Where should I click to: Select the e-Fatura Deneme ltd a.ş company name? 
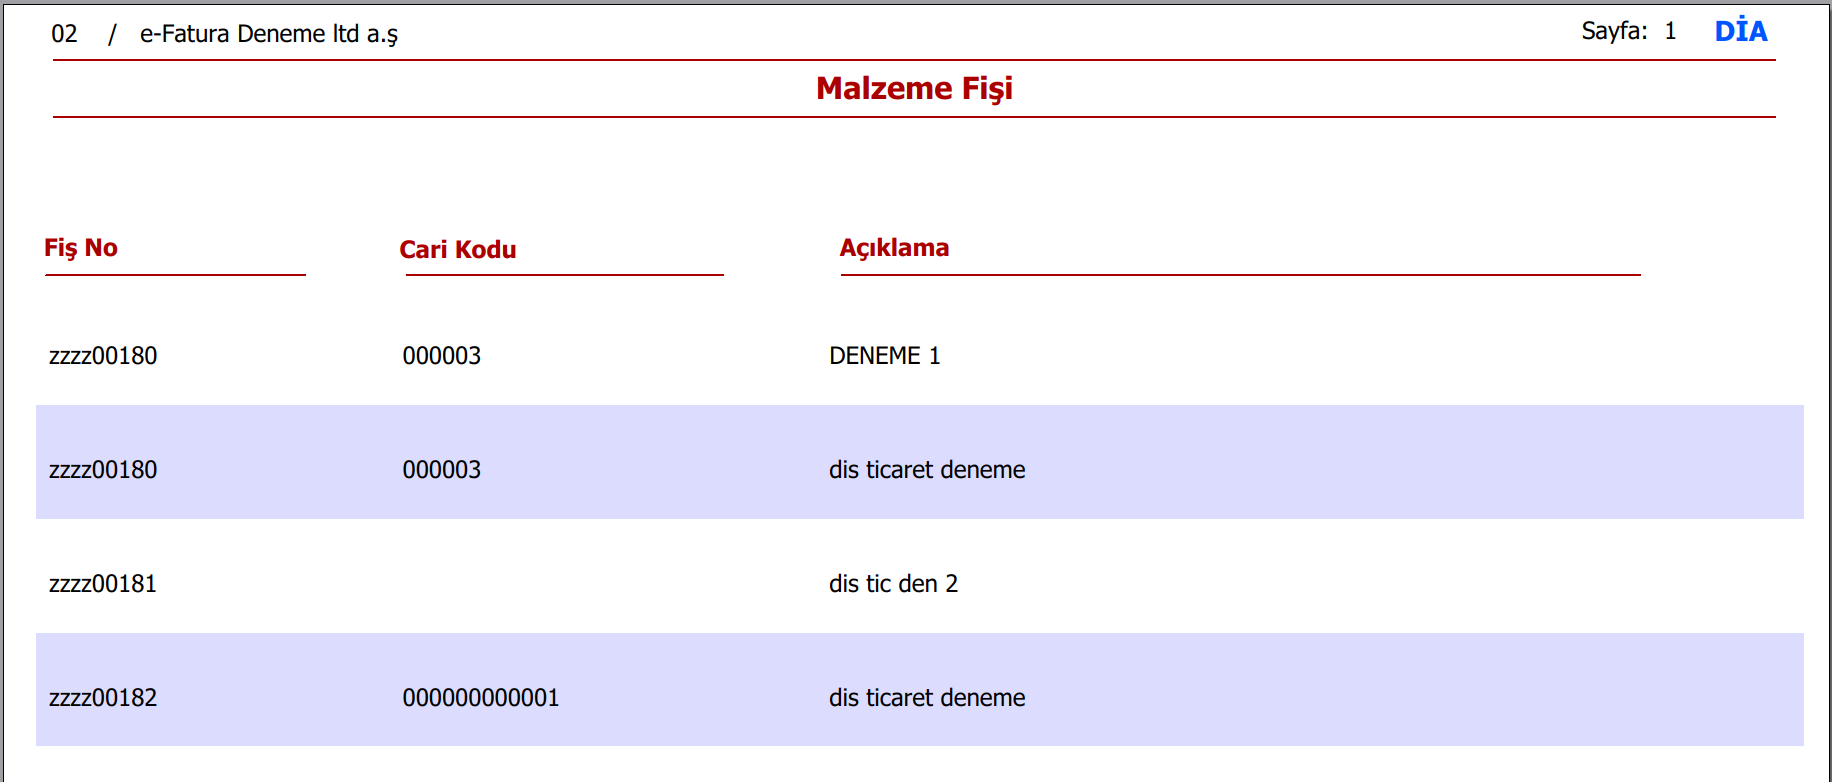click(268, 34)
